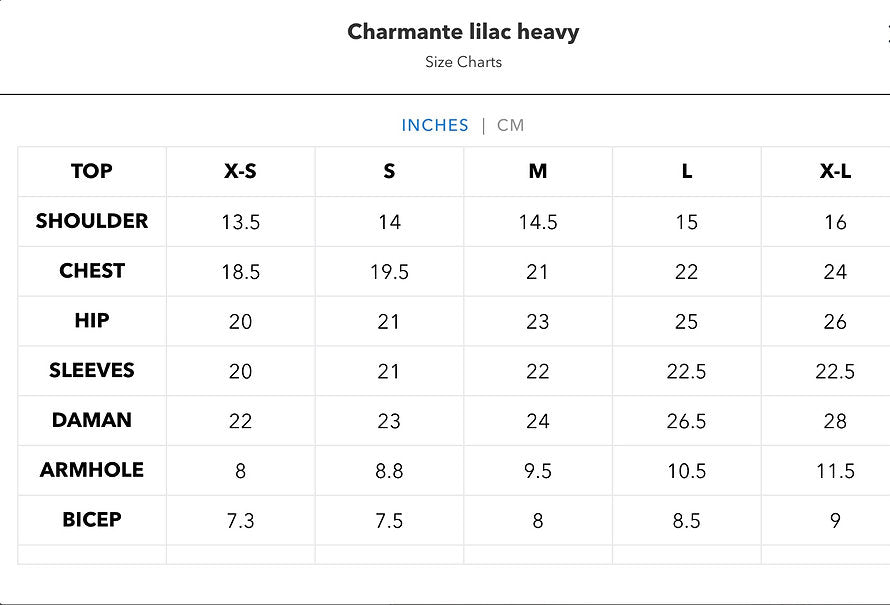890x605 pixels.
Task: Select the DAMAN row label
Action: tap(92, 420)
